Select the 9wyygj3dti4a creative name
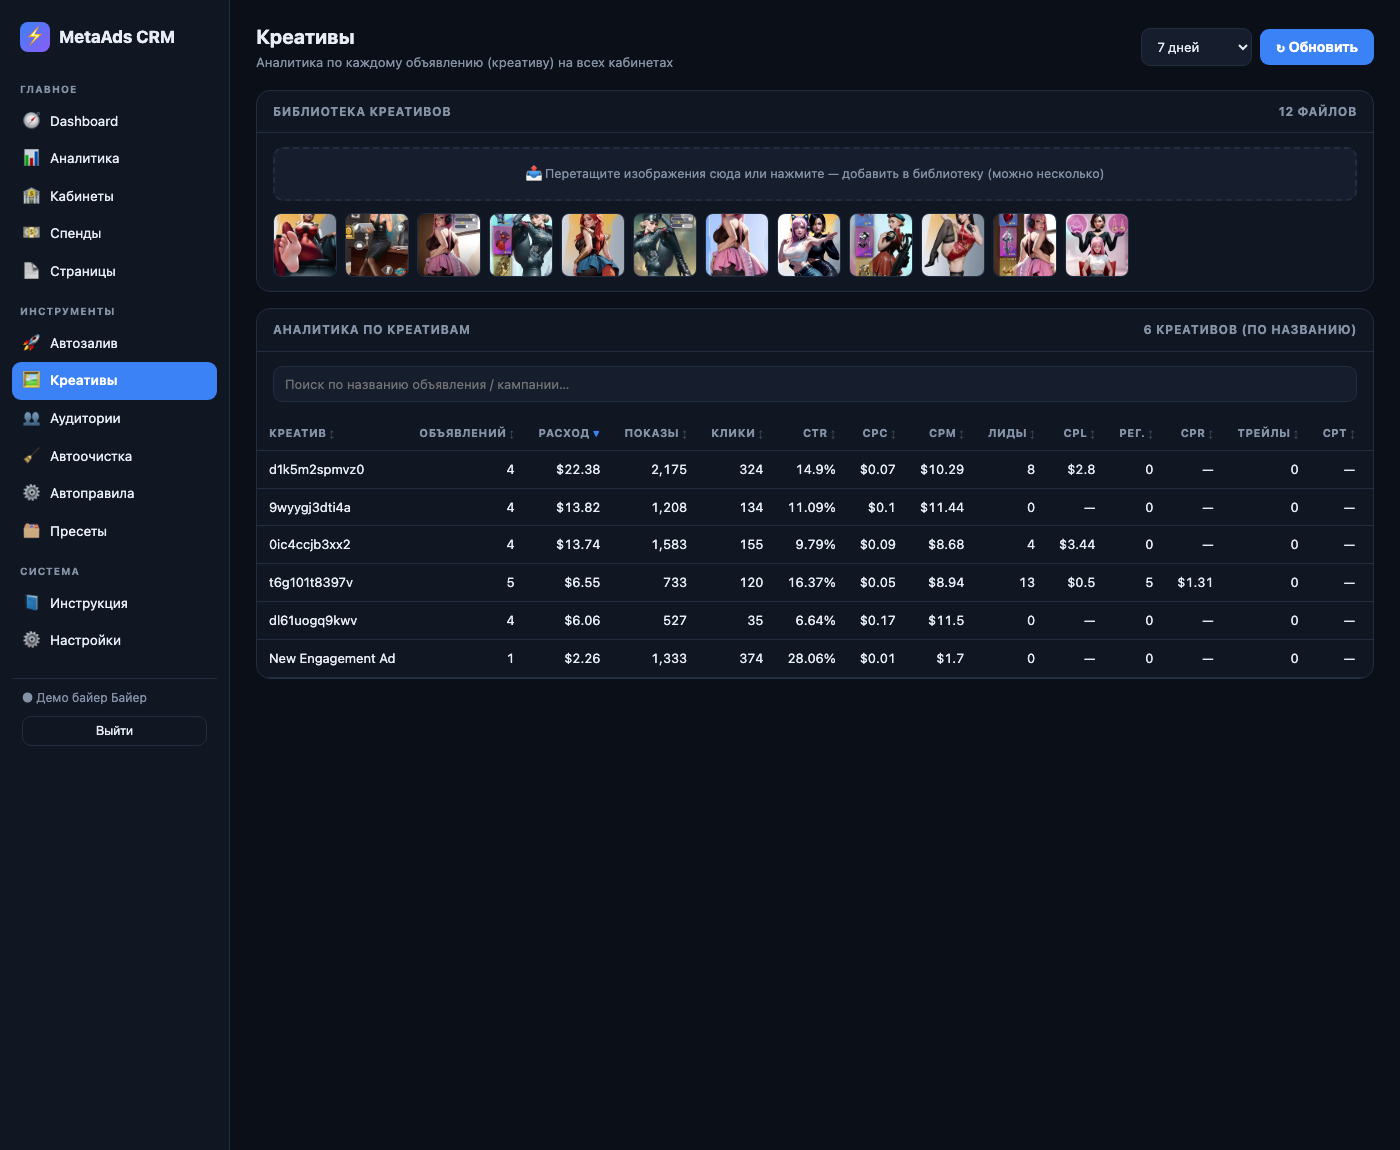 click(x=310, y=507)
